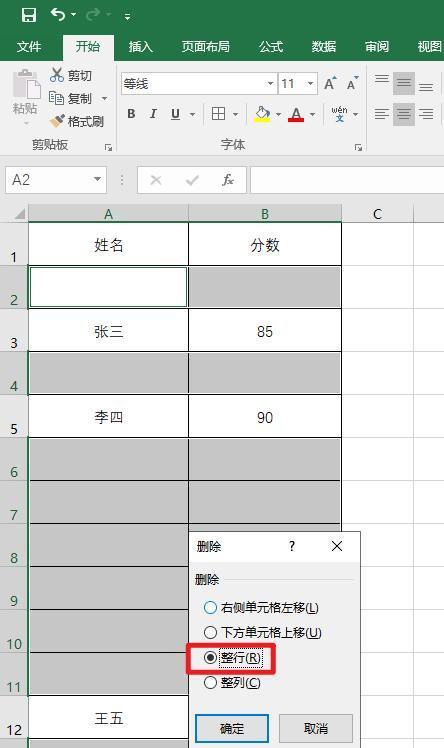Click the 取消 button in dialog
The image size is (444, 748).
coord(316,728)
